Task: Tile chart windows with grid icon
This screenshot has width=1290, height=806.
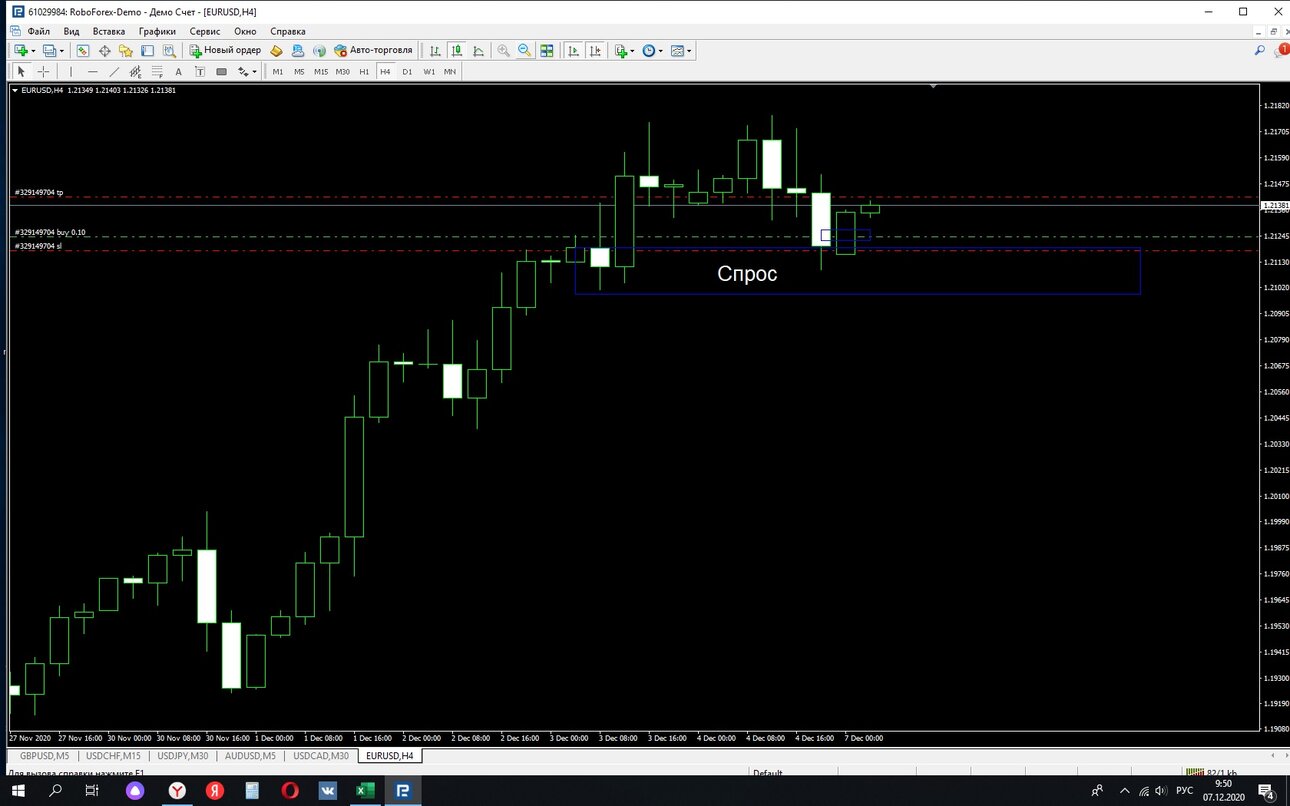Action: coord(547,50)
